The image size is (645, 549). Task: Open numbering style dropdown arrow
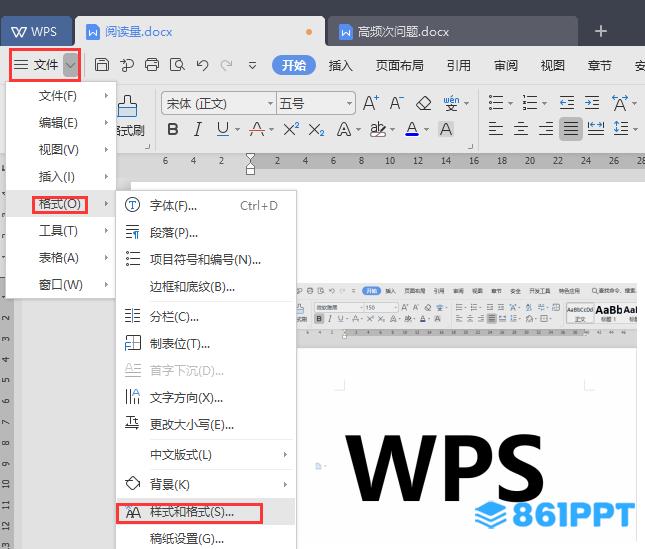tap(545, 103)
